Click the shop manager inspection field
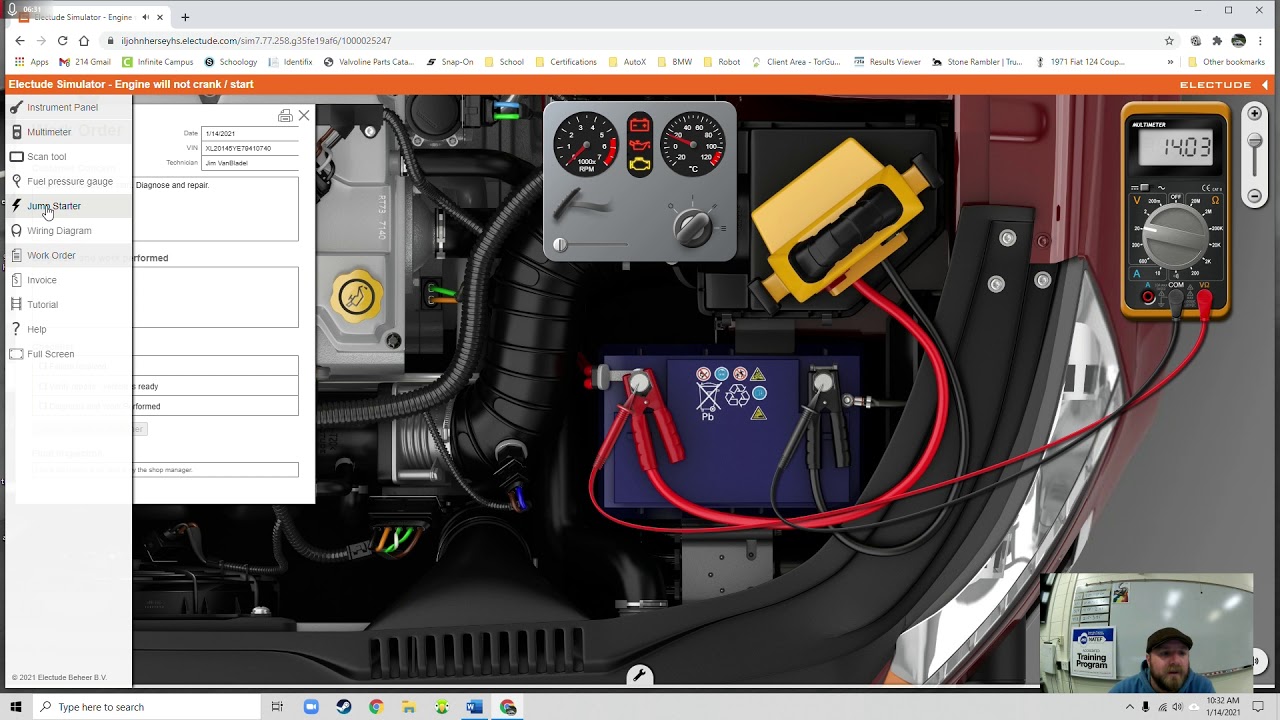The image size is (1280, 720). 215,469
